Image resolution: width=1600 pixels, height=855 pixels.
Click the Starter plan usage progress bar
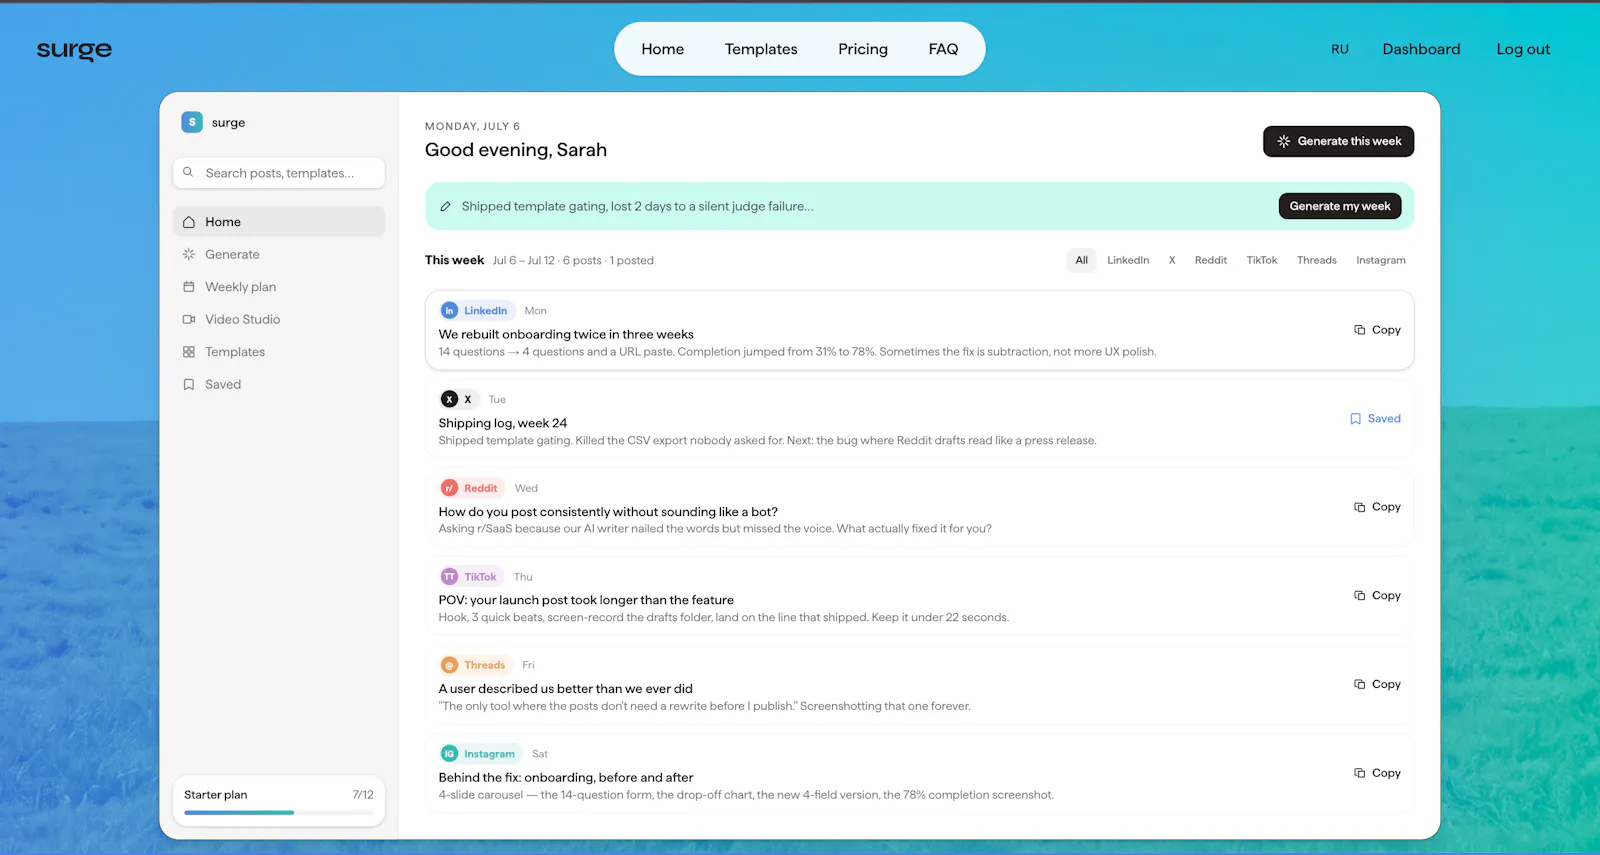tap(279, 813)
